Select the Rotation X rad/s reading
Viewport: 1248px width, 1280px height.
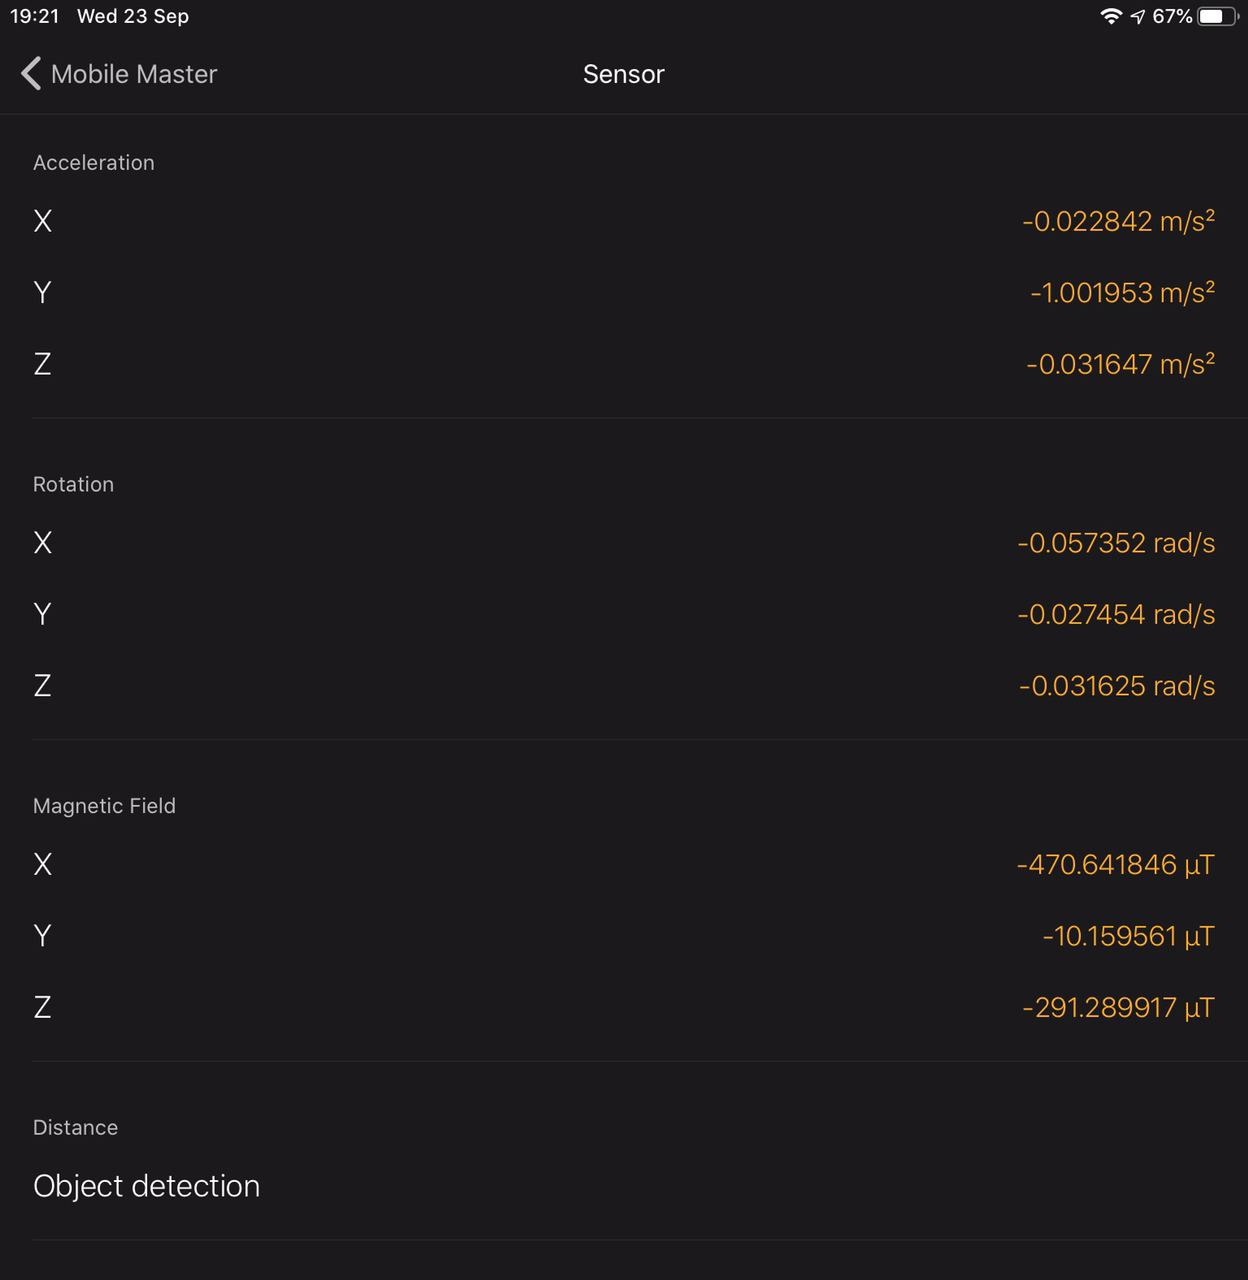click(1116, 543)
